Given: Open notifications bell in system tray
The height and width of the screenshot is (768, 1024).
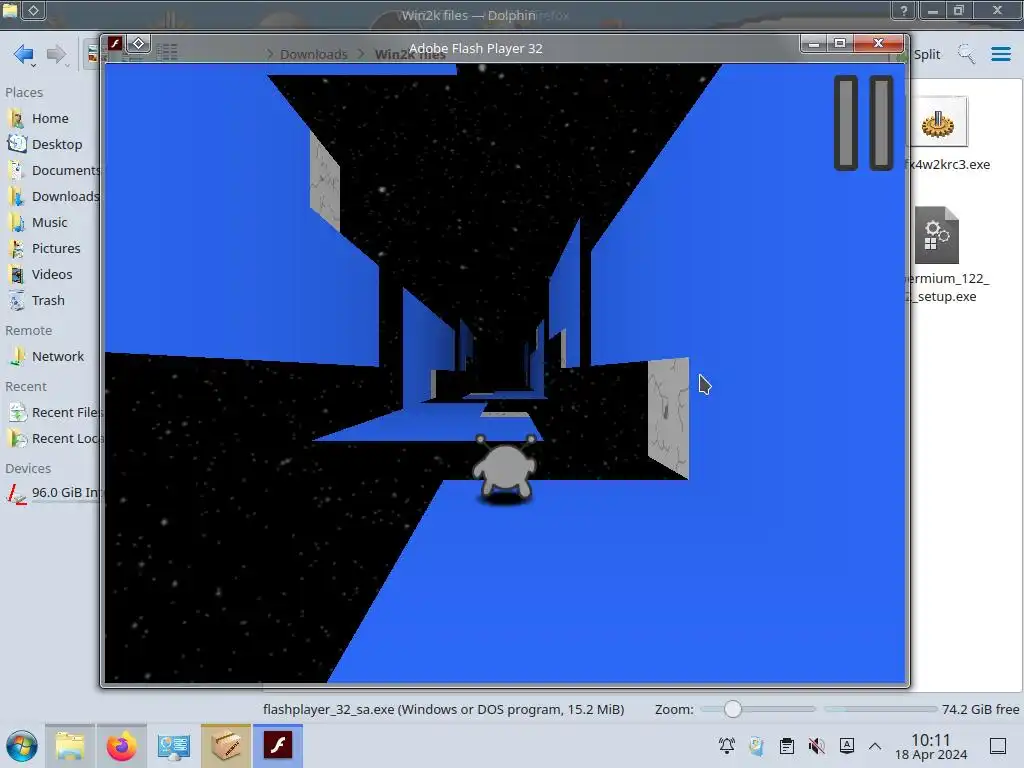Looking at the screenshot, I should coord(726,745).
